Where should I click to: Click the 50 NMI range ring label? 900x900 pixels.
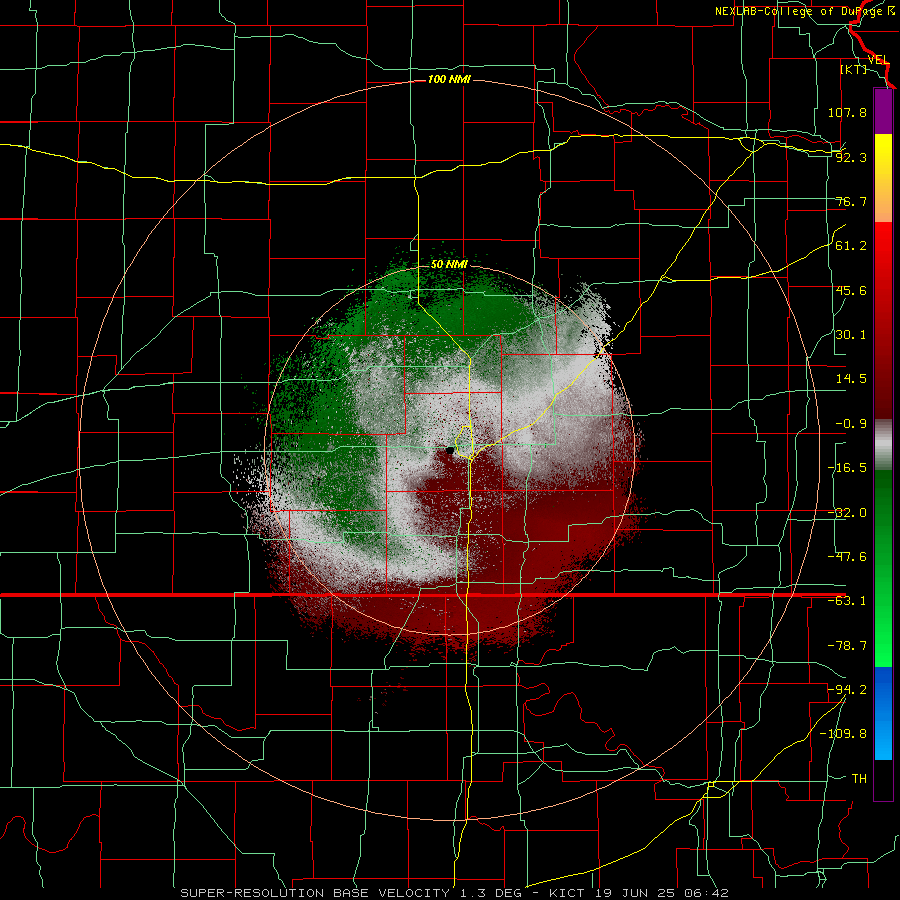[x=449, y=265]
